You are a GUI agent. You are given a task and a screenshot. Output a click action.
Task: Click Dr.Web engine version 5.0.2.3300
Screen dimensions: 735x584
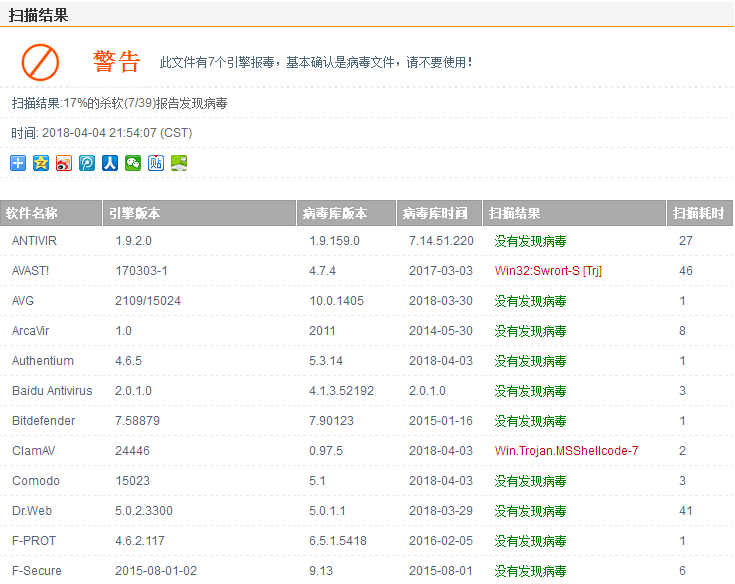click(144, 511)
